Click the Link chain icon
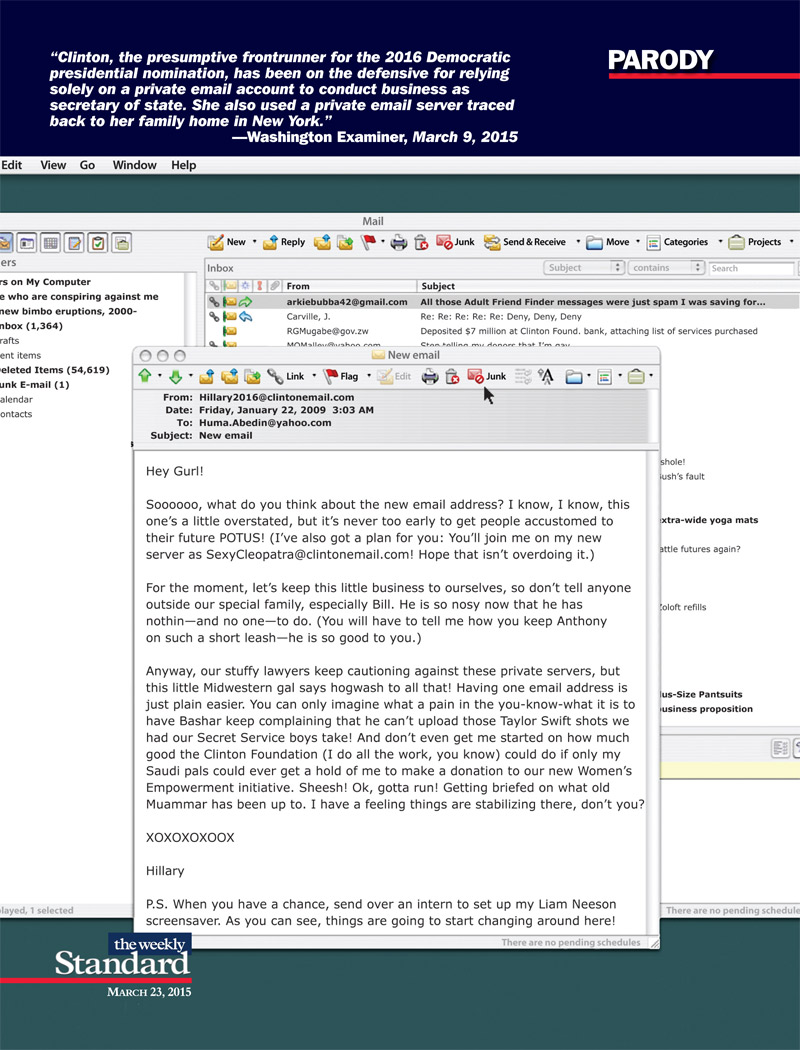The height and width of the screenshot is (1050, 800). pos(275,377)
